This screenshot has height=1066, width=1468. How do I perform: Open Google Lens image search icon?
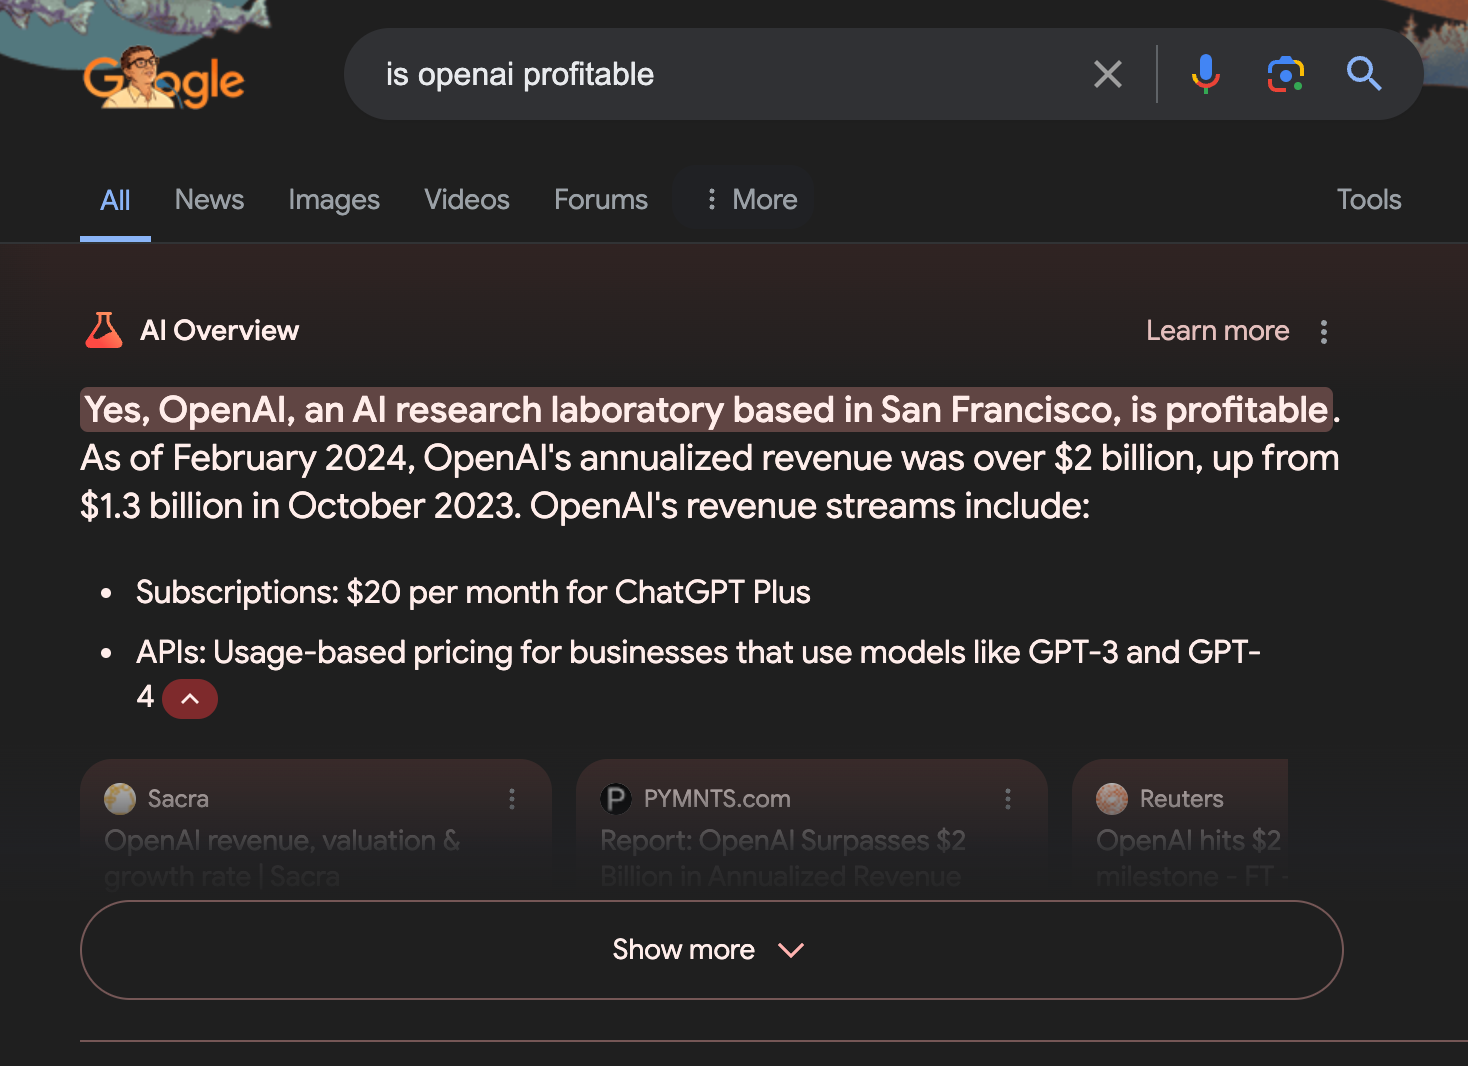(1285, 74)
